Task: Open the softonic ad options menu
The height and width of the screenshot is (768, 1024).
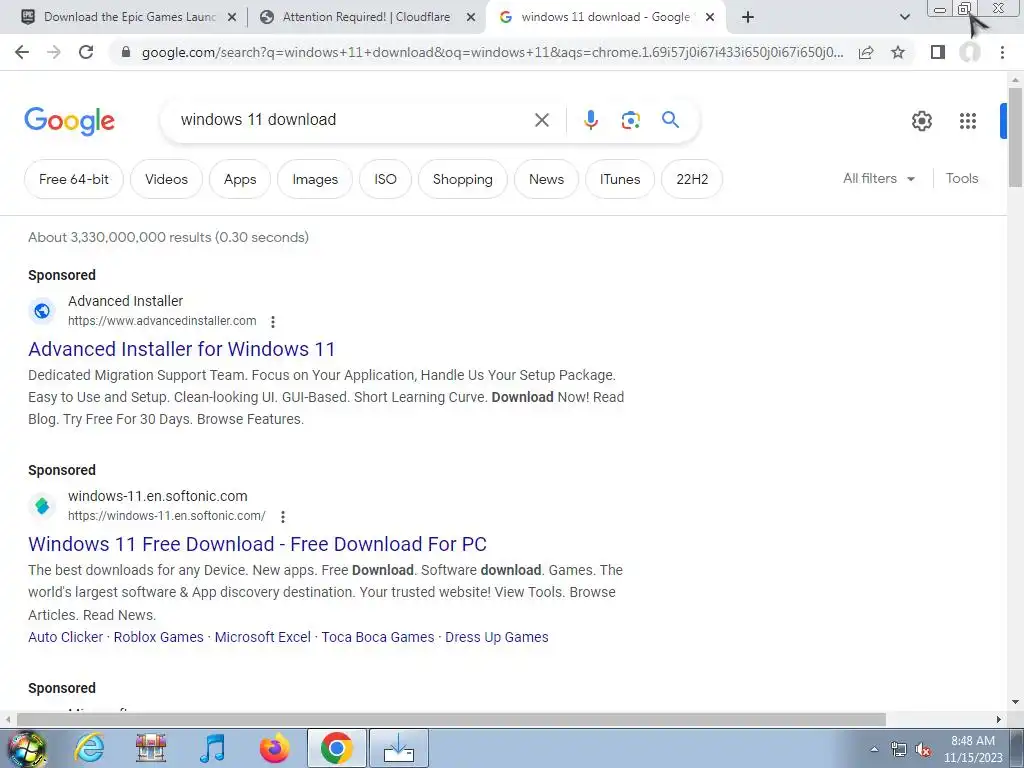Action: 283,517
